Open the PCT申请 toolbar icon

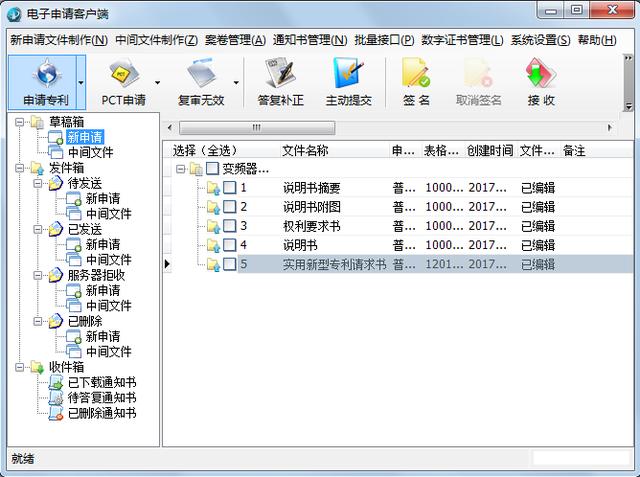[x=123, y=74]
